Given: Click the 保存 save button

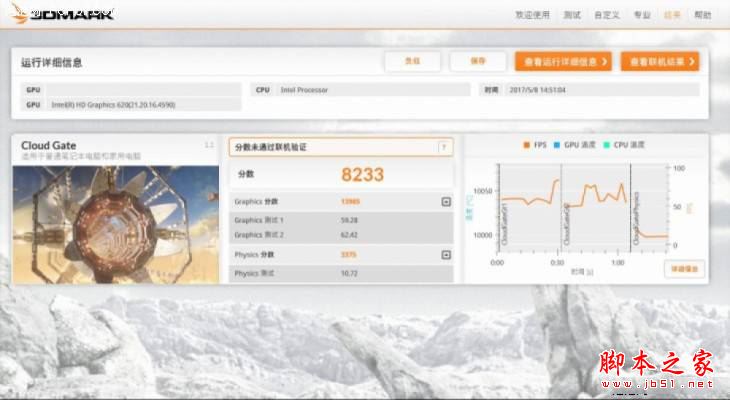Looking at the screenshot, I should [x=478, y=61].
